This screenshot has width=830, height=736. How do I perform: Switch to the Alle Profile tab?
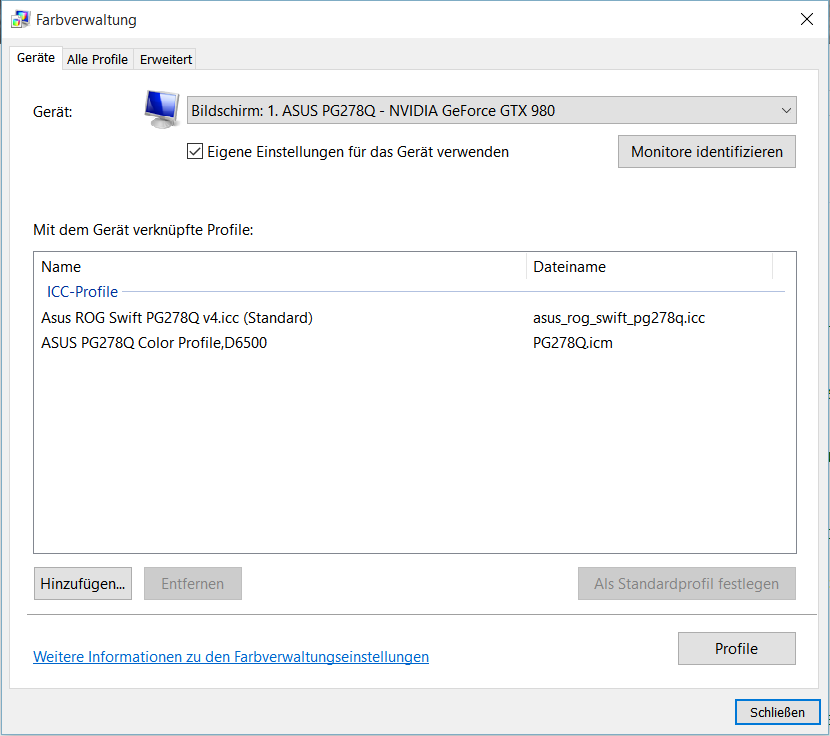coord(97,59)
